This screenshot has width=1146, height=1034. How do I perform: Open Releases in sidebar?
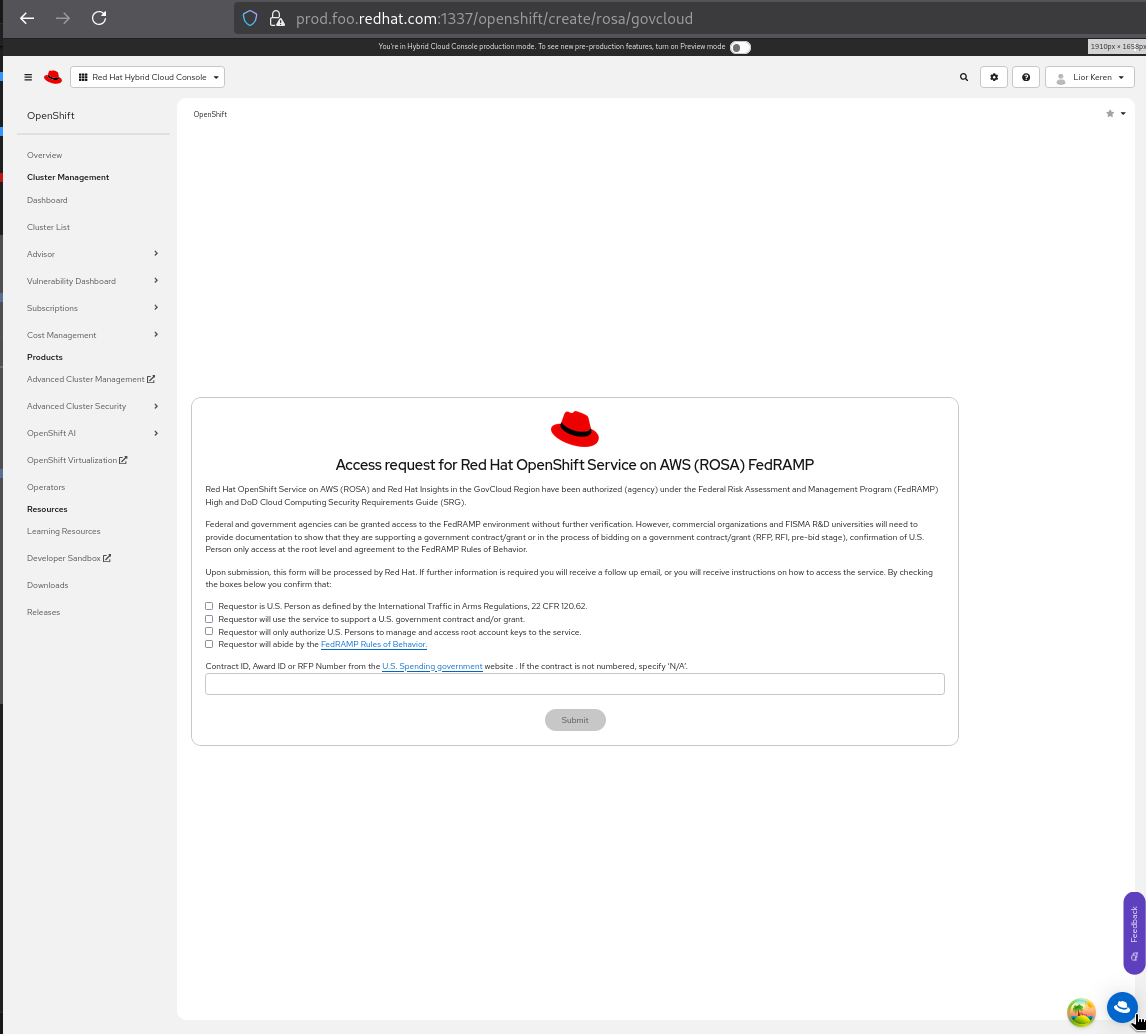point(43,612)
